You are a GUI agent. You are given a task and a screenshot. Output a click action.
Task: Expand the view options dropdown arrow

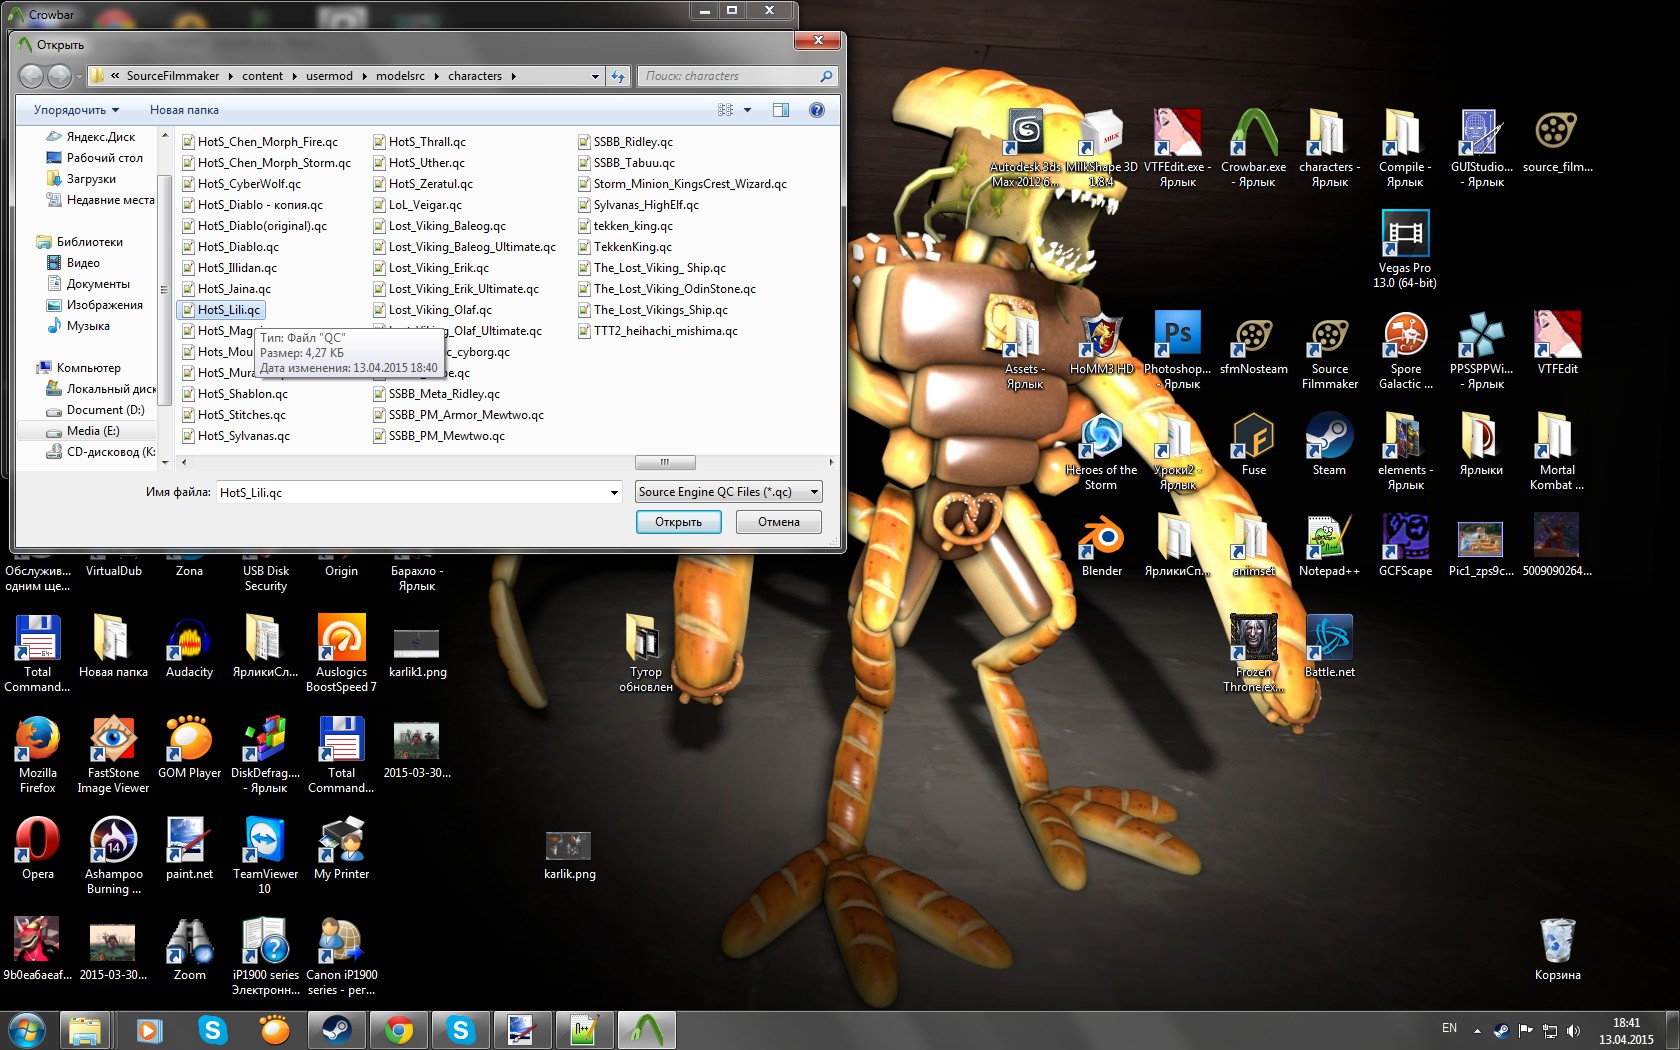click(x=747, y=110)
